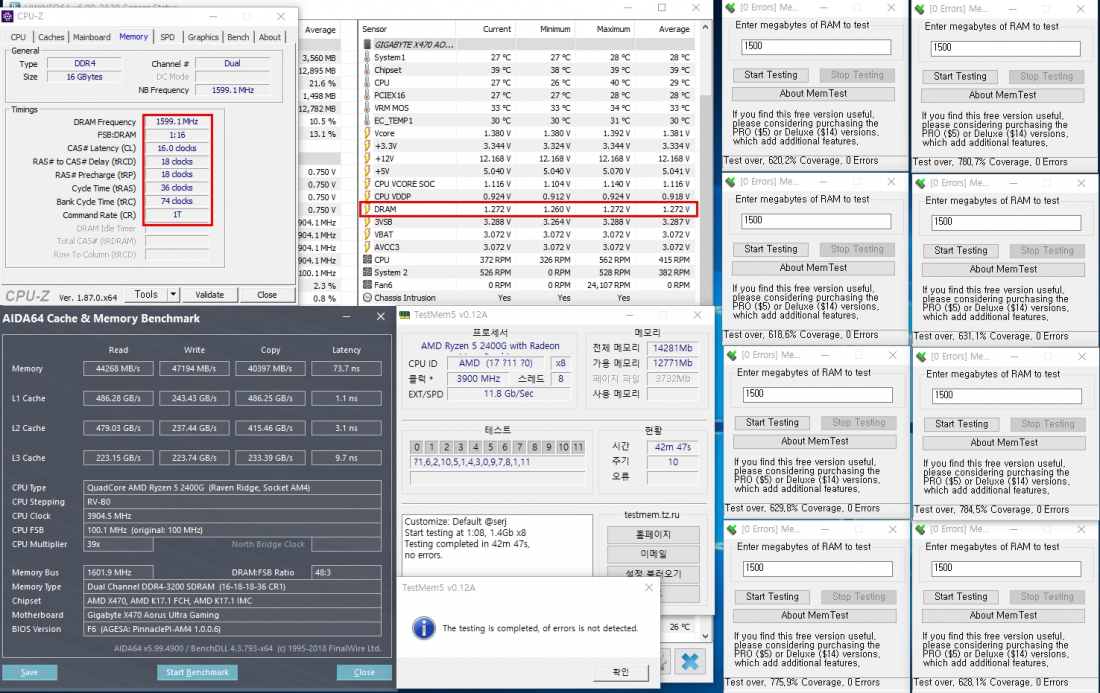This screenshot has width=1100, height=693.
Task: Click About MemTest in window with 780.7% coverage
Action: pyautogui.click(x=1002, y=95)
